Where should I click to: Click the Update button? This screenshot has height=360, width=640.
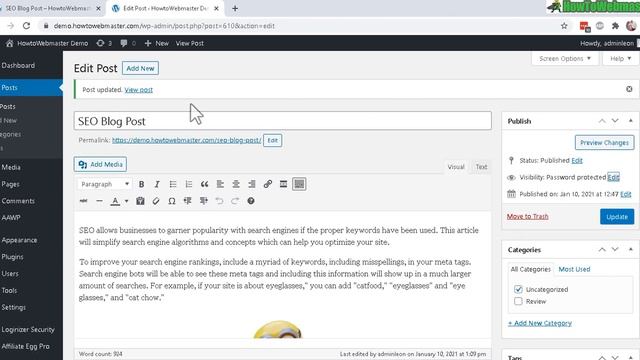617,217
